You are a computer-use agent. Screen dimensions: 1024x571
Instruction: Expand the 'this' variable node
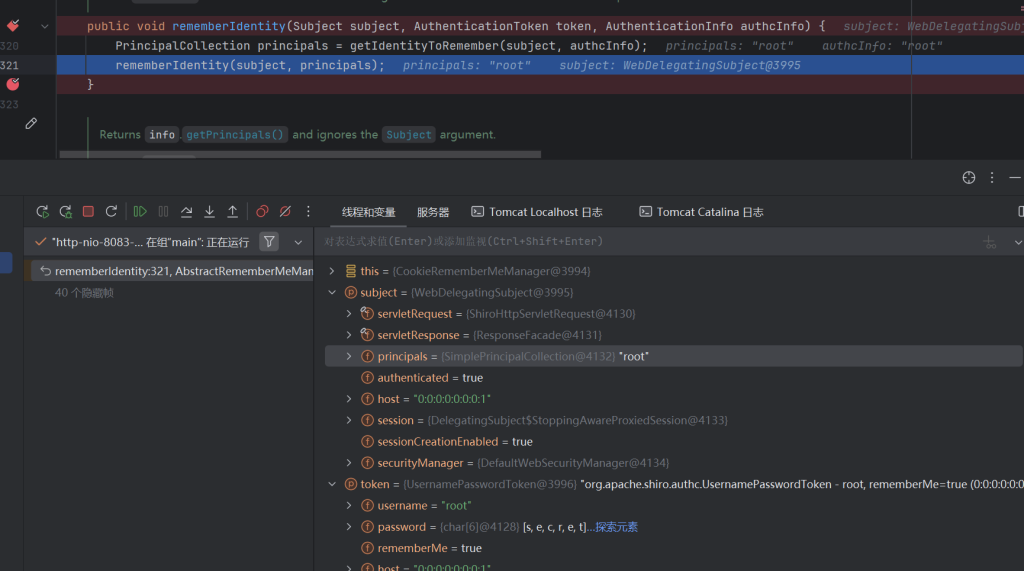[x=332, y=271]
